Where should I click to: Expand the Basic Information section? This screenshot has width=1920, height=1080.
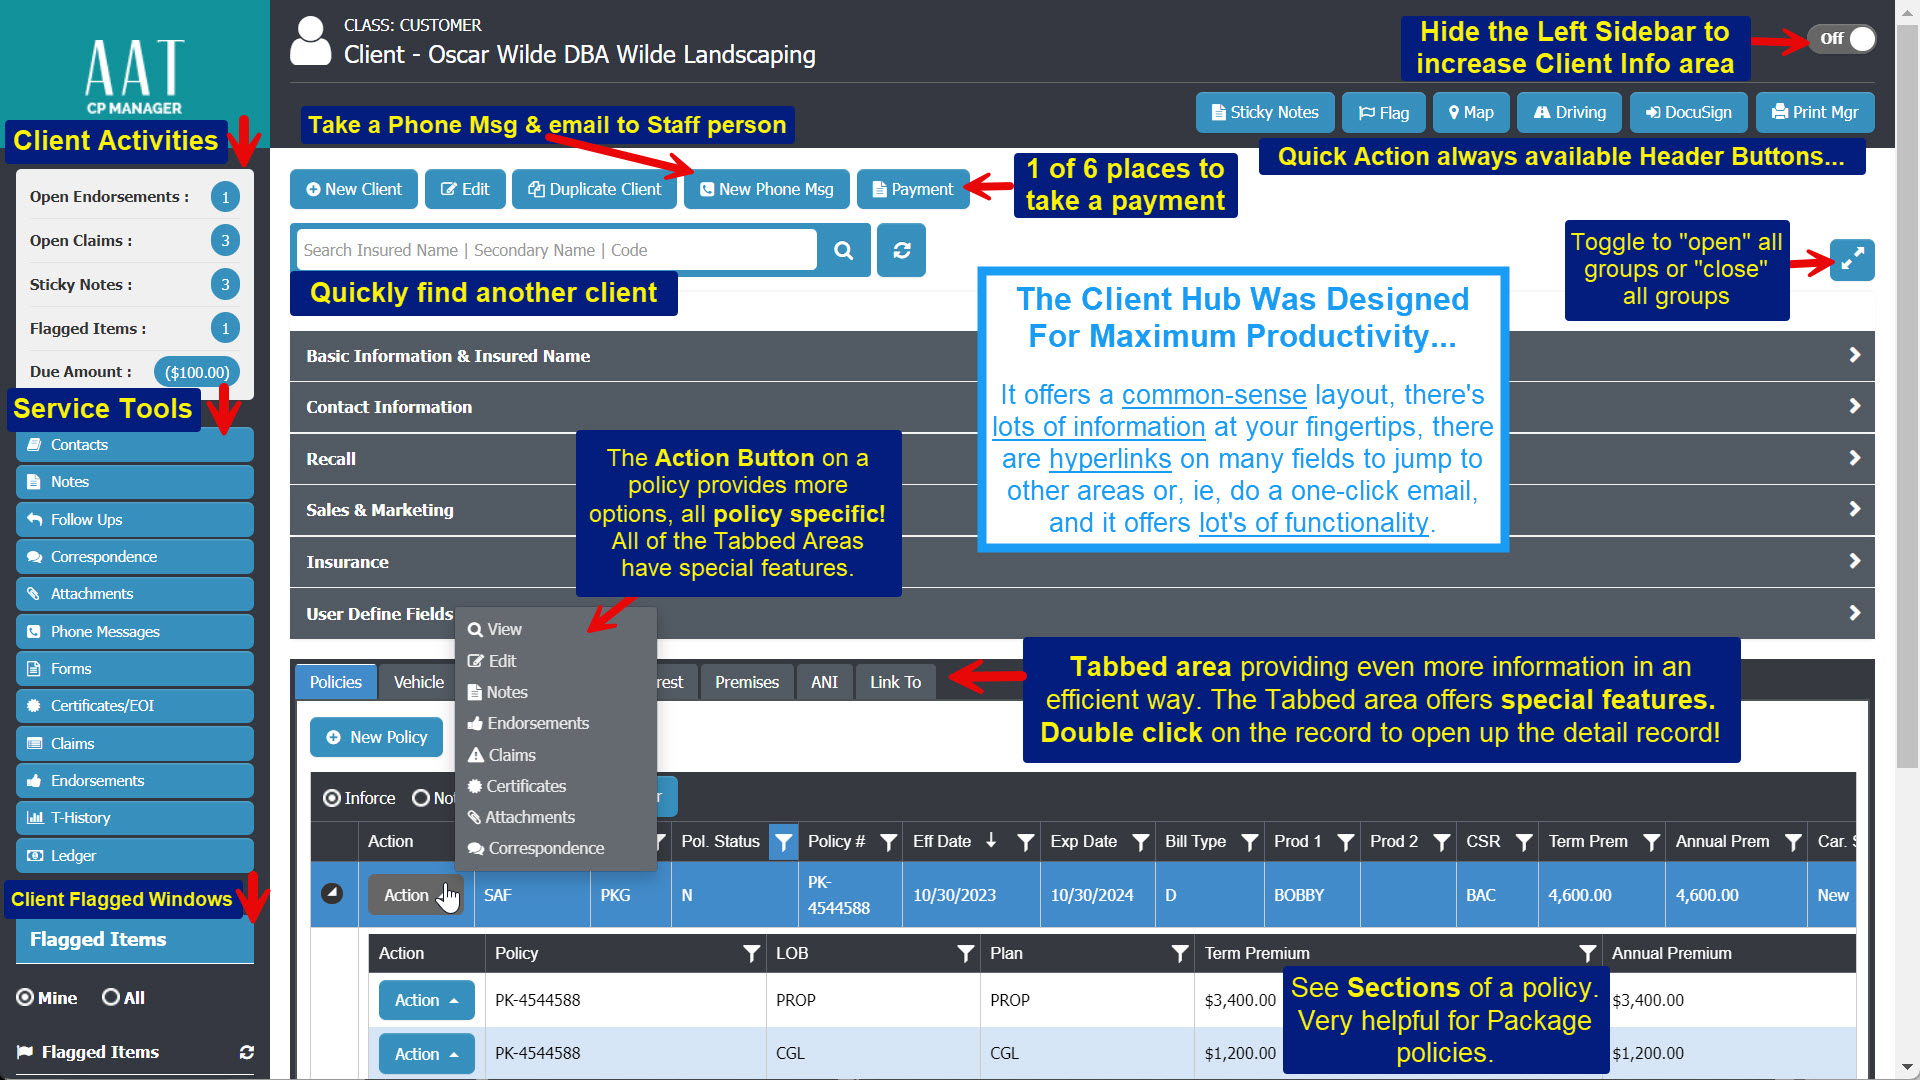coord(1858,356)
